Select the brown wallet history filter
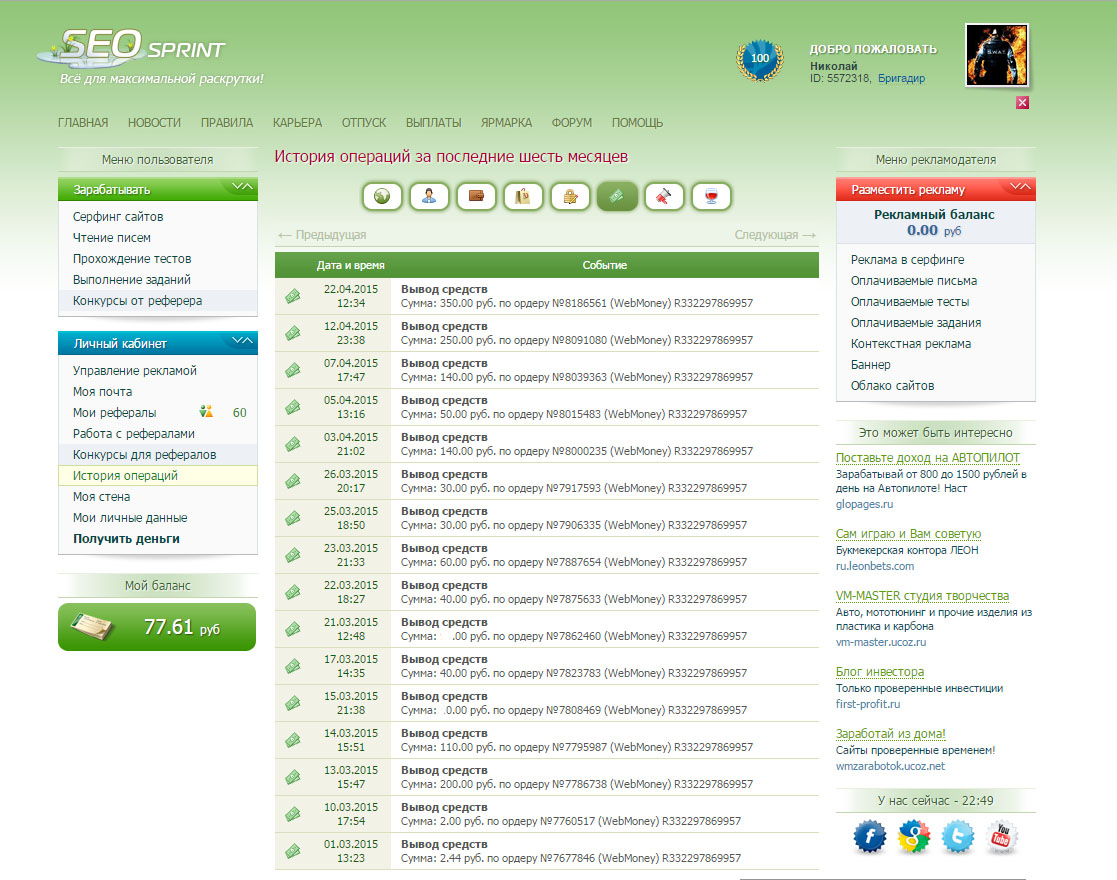Screen dimensions: 1117x880 [476, 197]
